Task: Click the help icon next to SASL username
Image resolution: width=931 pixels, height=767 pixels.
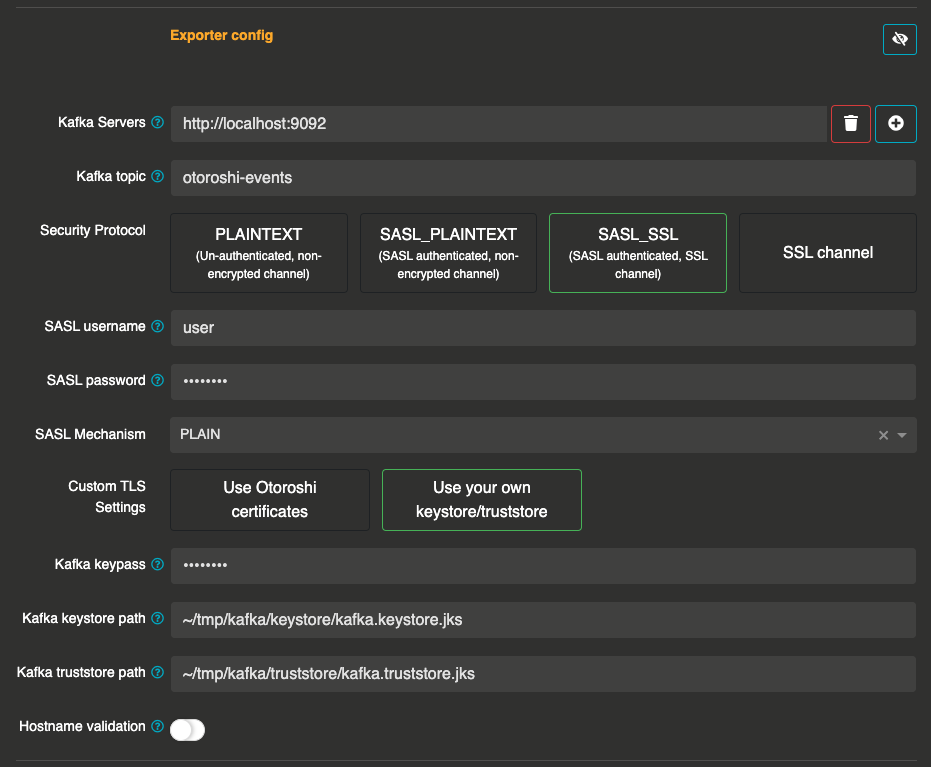Action: (157, 327)
